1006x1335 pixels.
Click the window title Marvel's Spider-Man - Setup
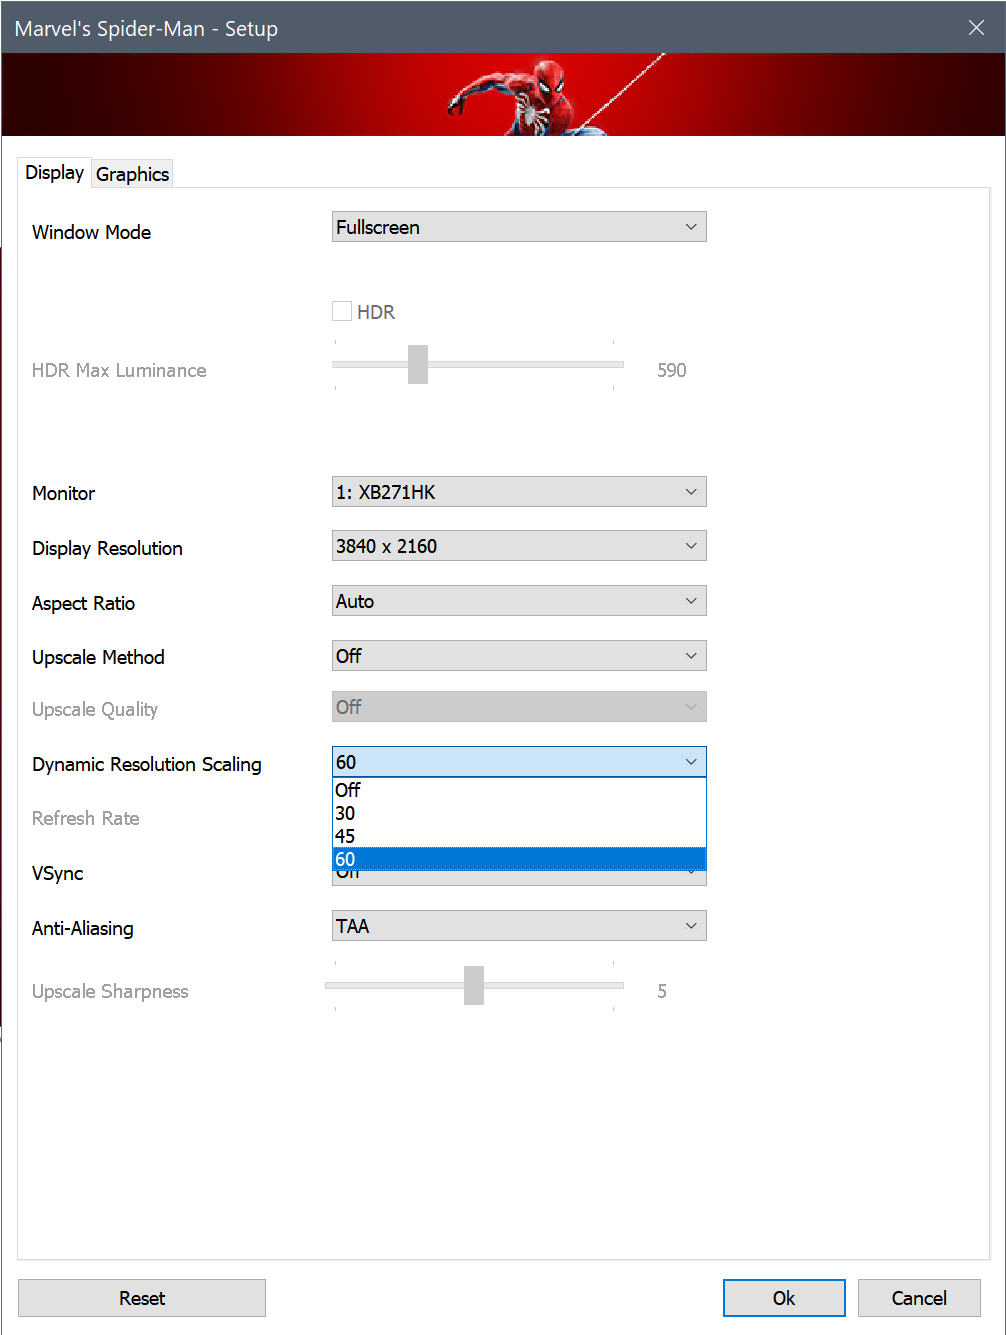146,28
